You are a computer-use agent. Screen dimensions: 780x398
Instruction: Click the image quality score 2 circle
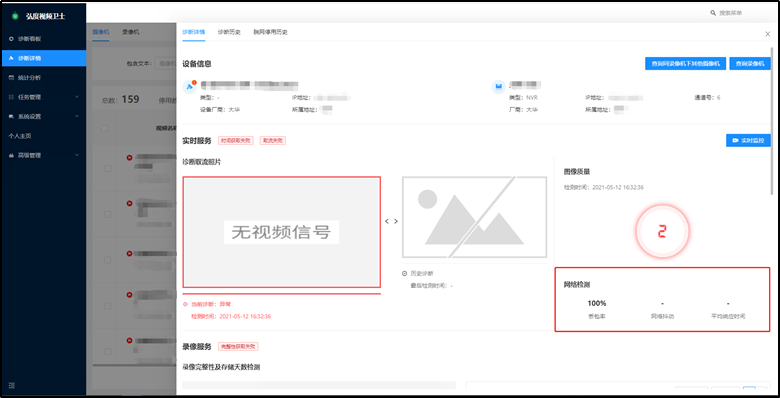(662, 231)
